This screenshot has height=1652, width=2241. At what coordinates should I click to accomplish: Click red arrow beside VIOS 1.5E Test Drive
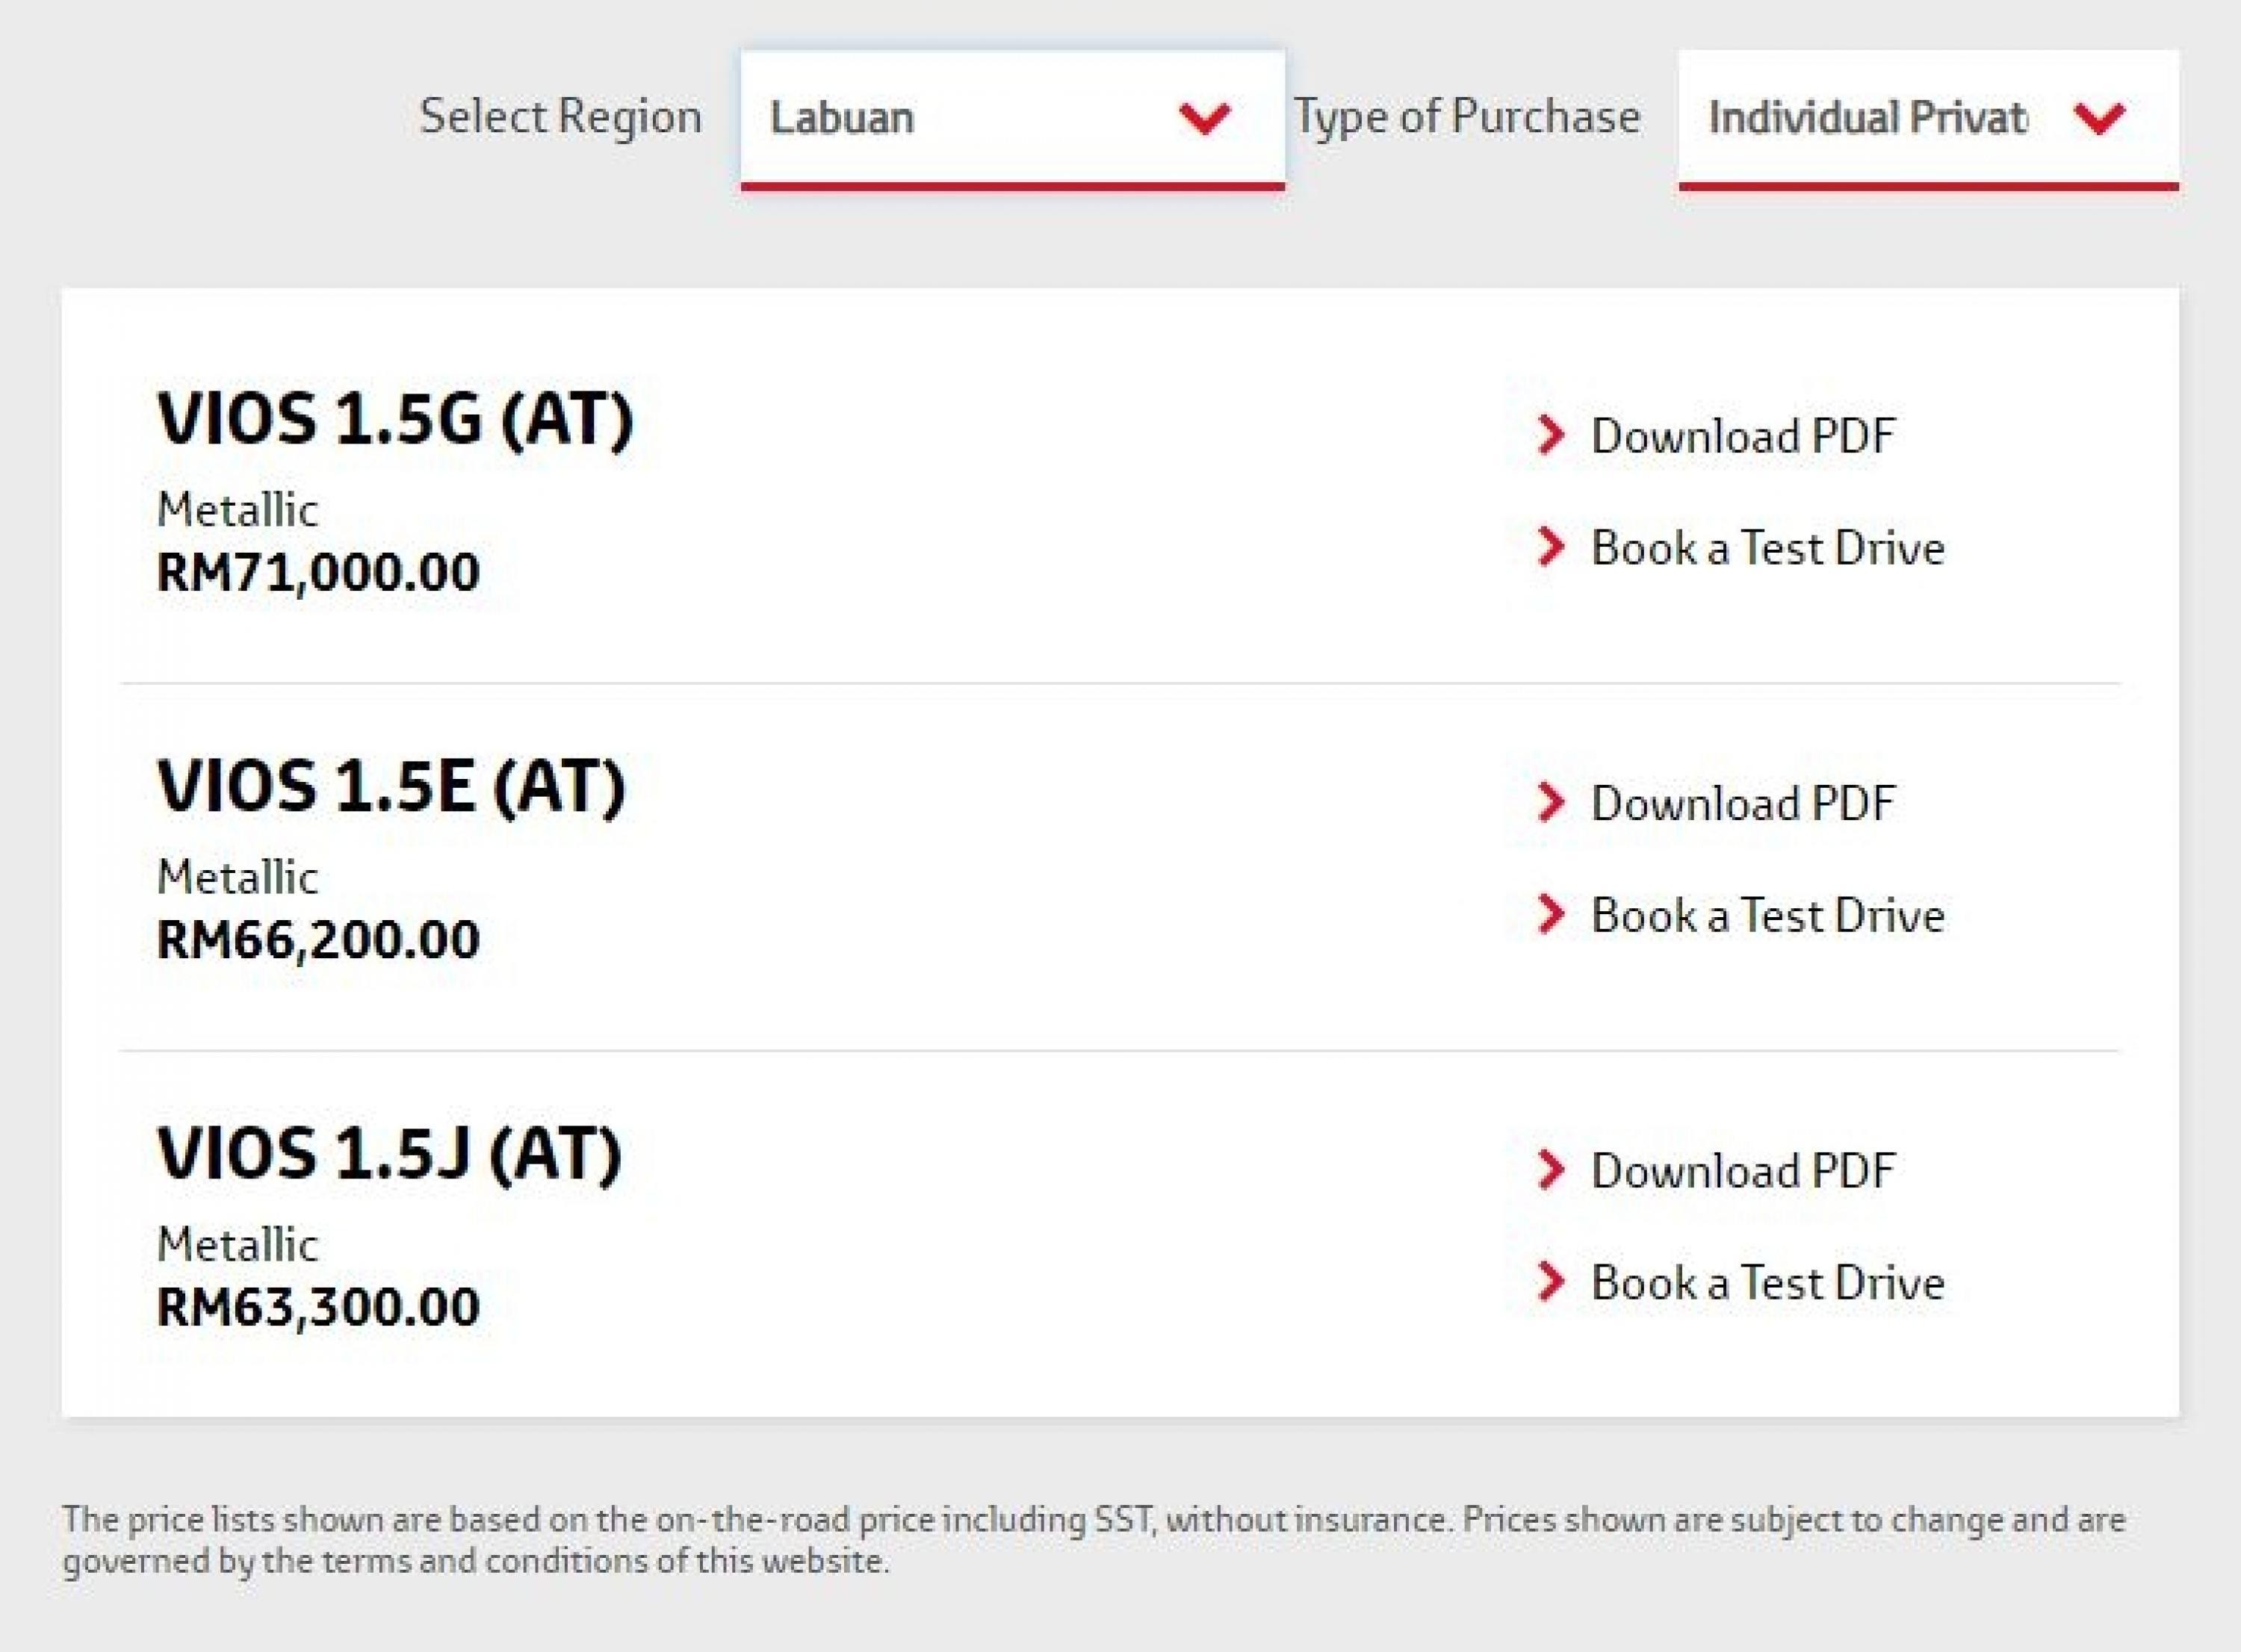click(1550, 914)
